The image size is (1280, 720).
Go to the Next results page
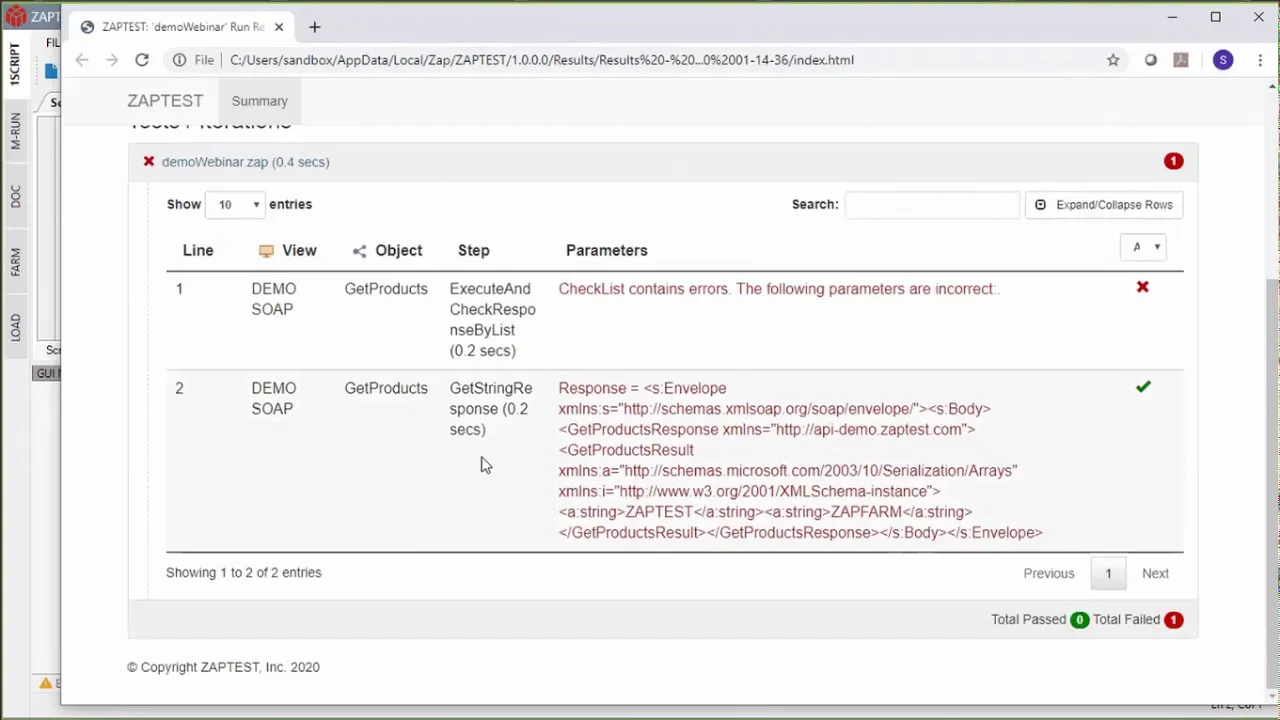(1155, 573)
